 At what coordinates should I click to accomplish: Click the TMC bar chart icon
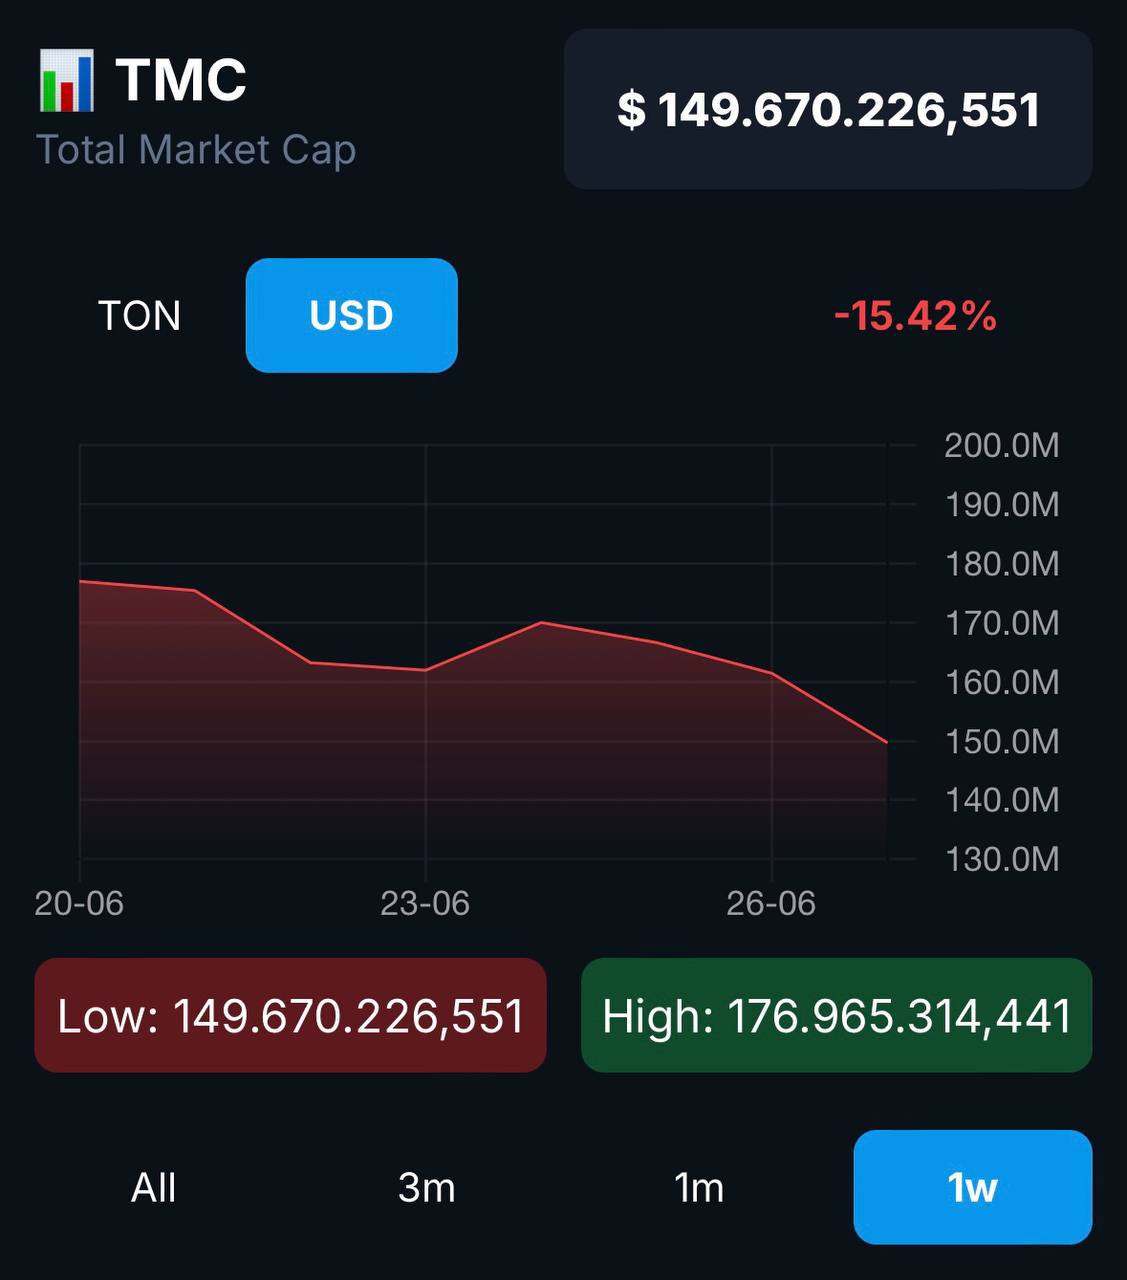pos(67,80)
